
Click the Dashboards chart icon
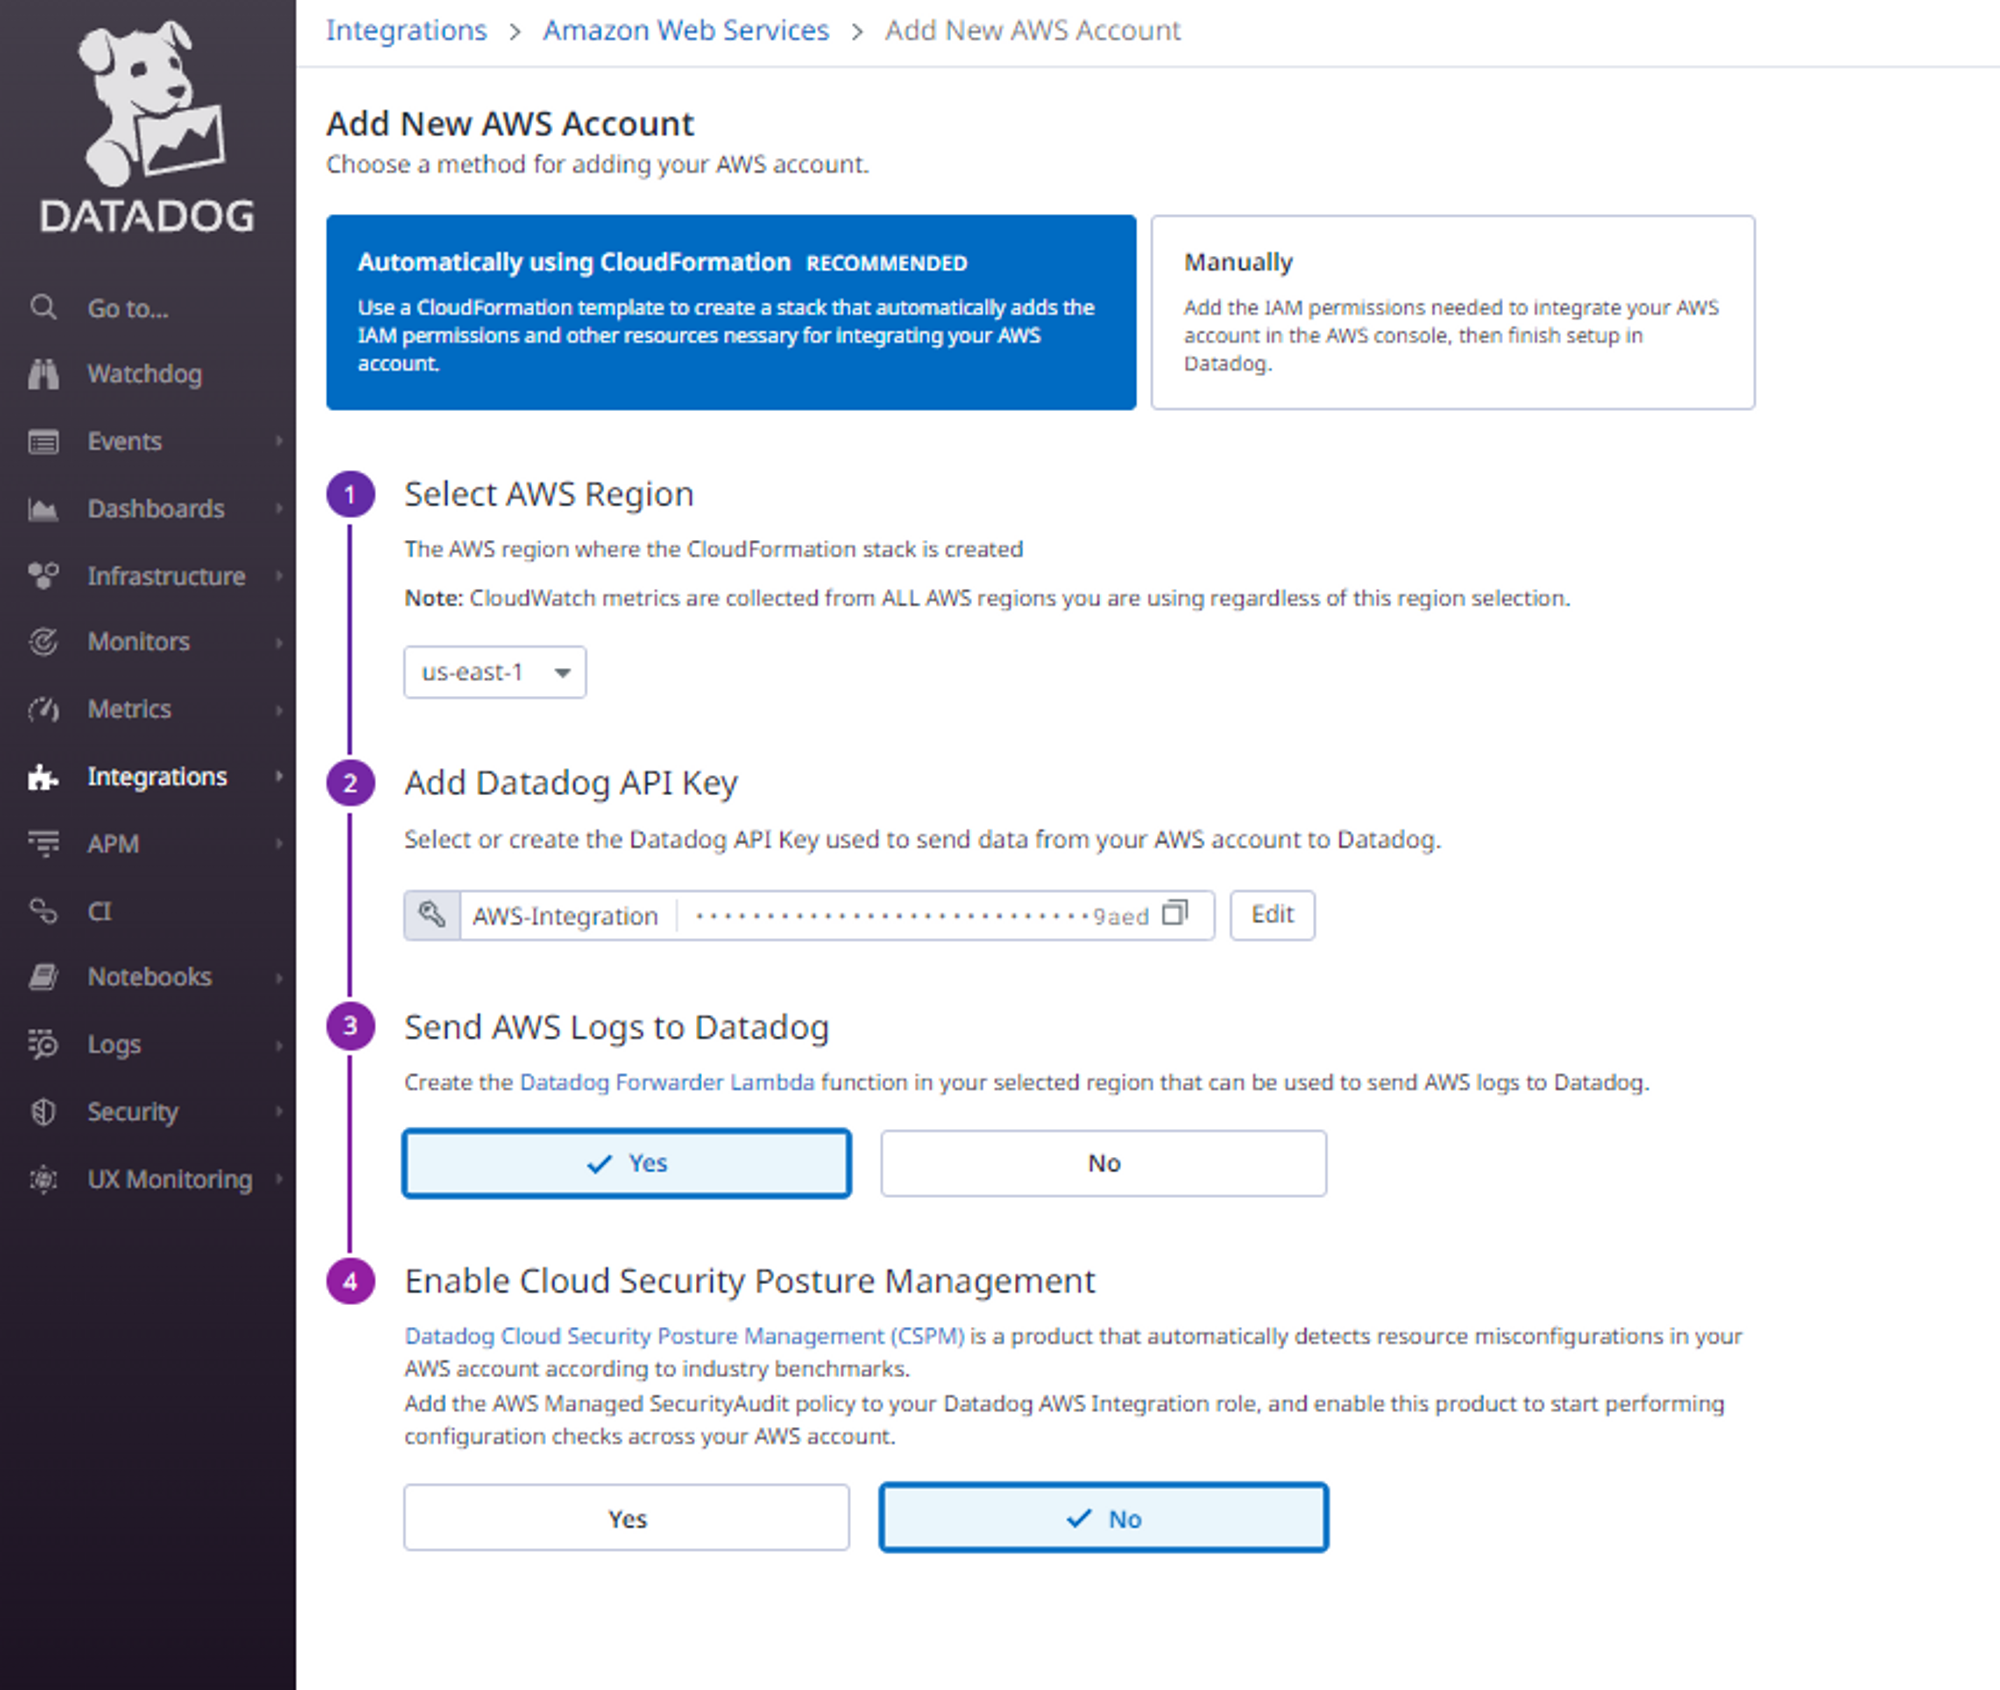pos(43,509)
